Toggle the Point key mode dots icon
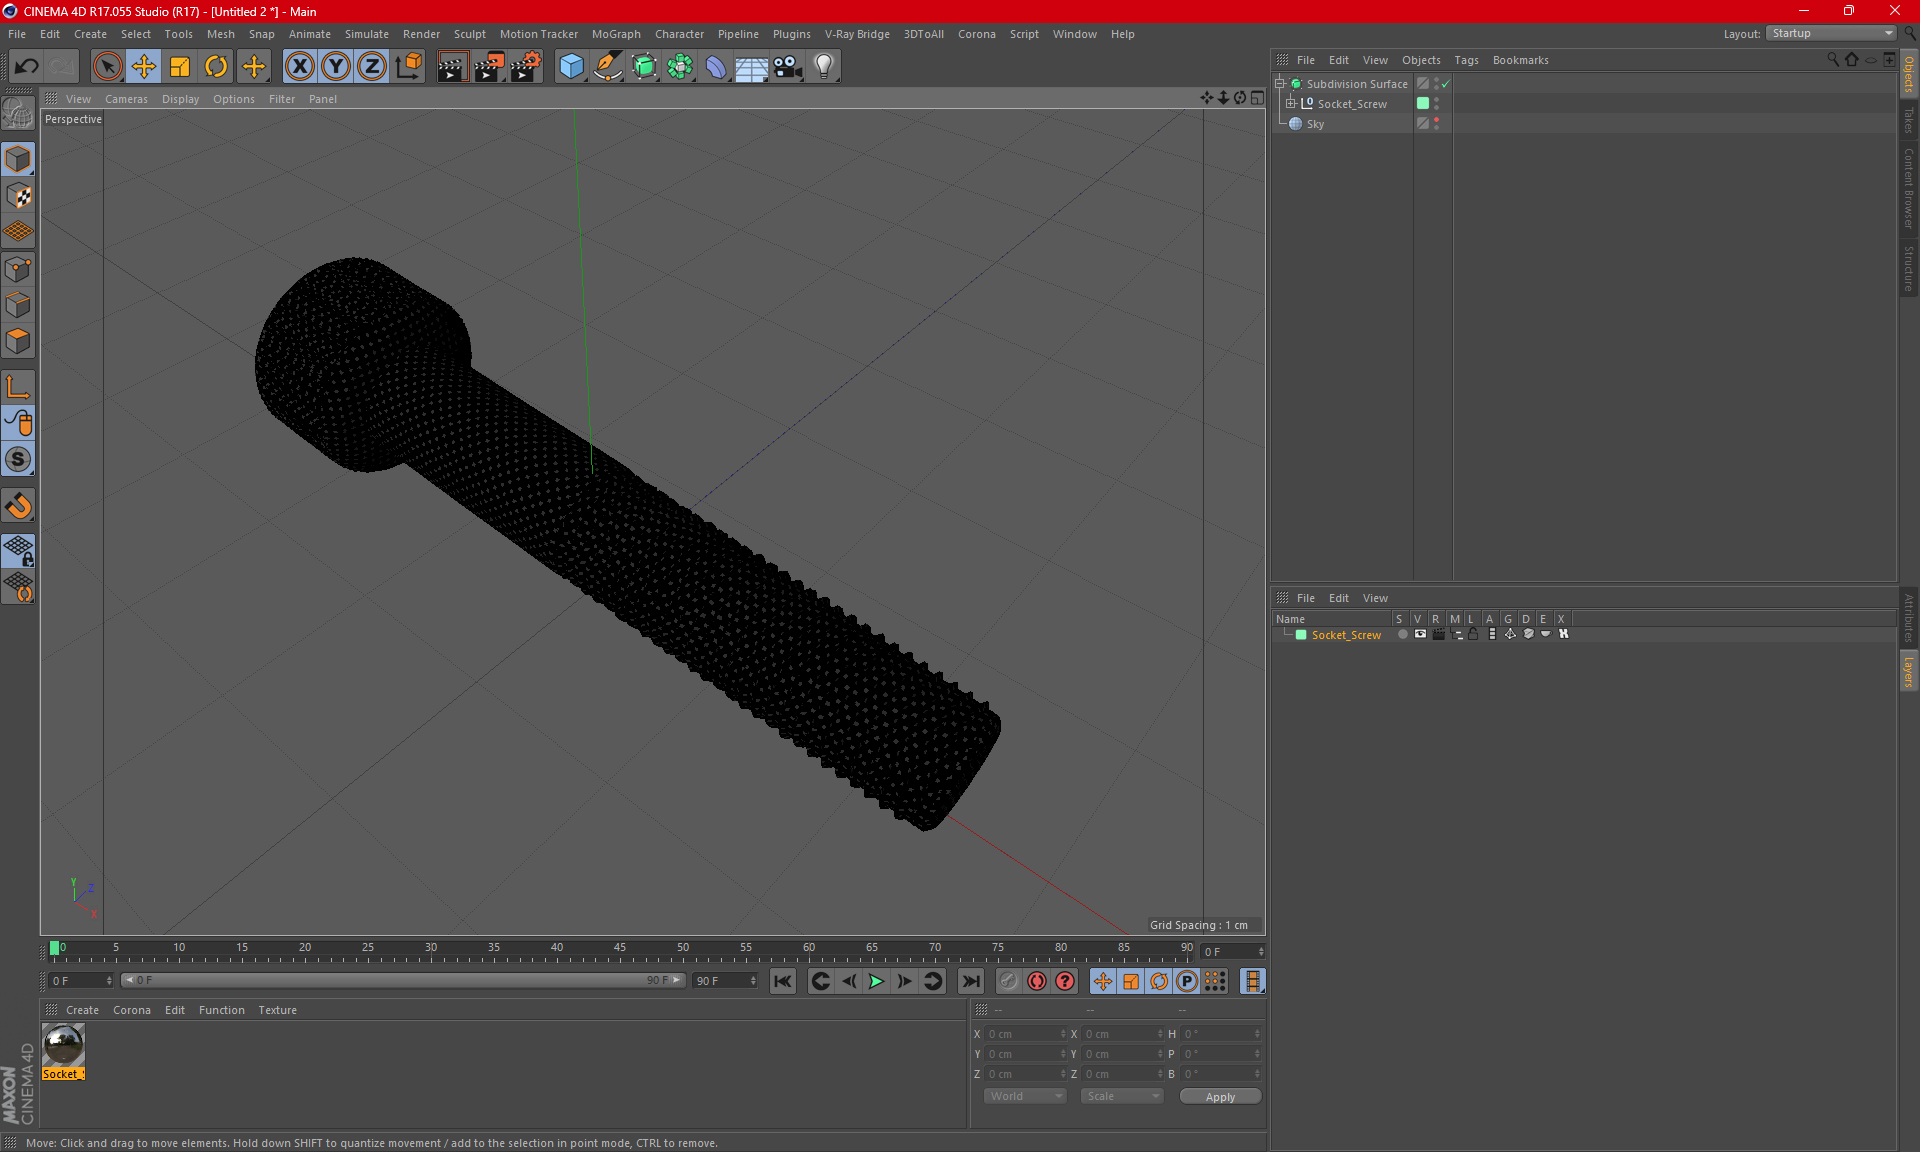 (1215, 981)
